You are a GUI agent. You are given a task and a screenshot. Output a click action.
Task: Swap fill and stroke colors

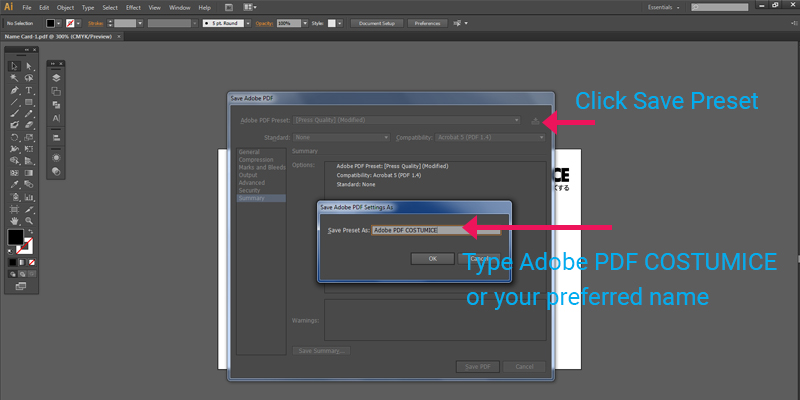[x=31, y=231]
